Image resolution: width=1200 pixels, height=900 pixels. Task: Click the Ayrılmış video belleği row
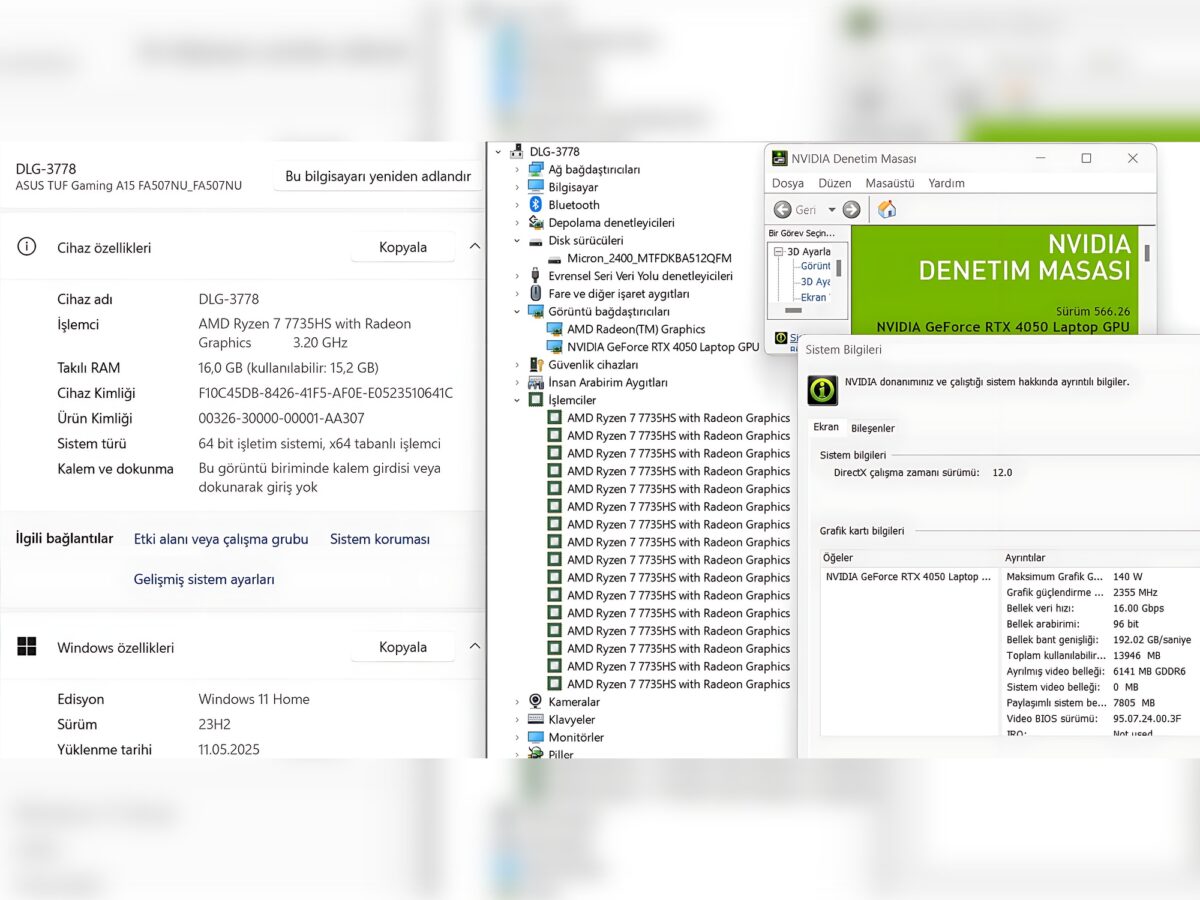click(1100, 671)
